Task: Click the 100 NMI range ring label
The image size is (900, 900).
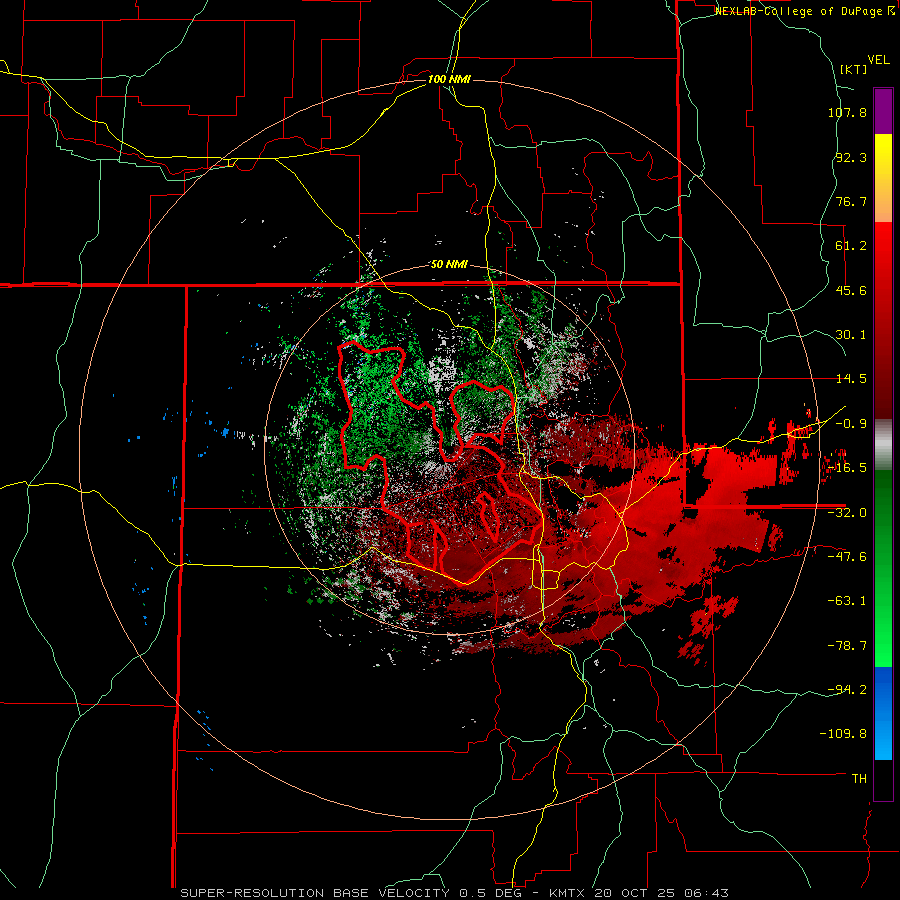Action: coord(449,79)
